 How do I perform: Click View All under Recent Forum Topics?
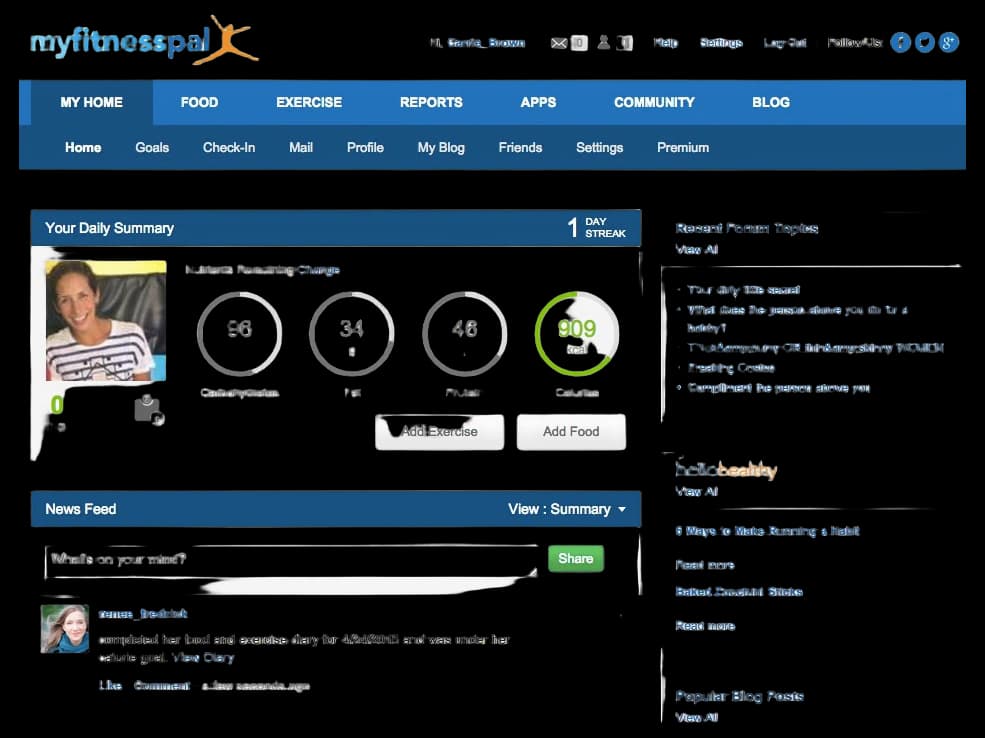tap(696, 249)
